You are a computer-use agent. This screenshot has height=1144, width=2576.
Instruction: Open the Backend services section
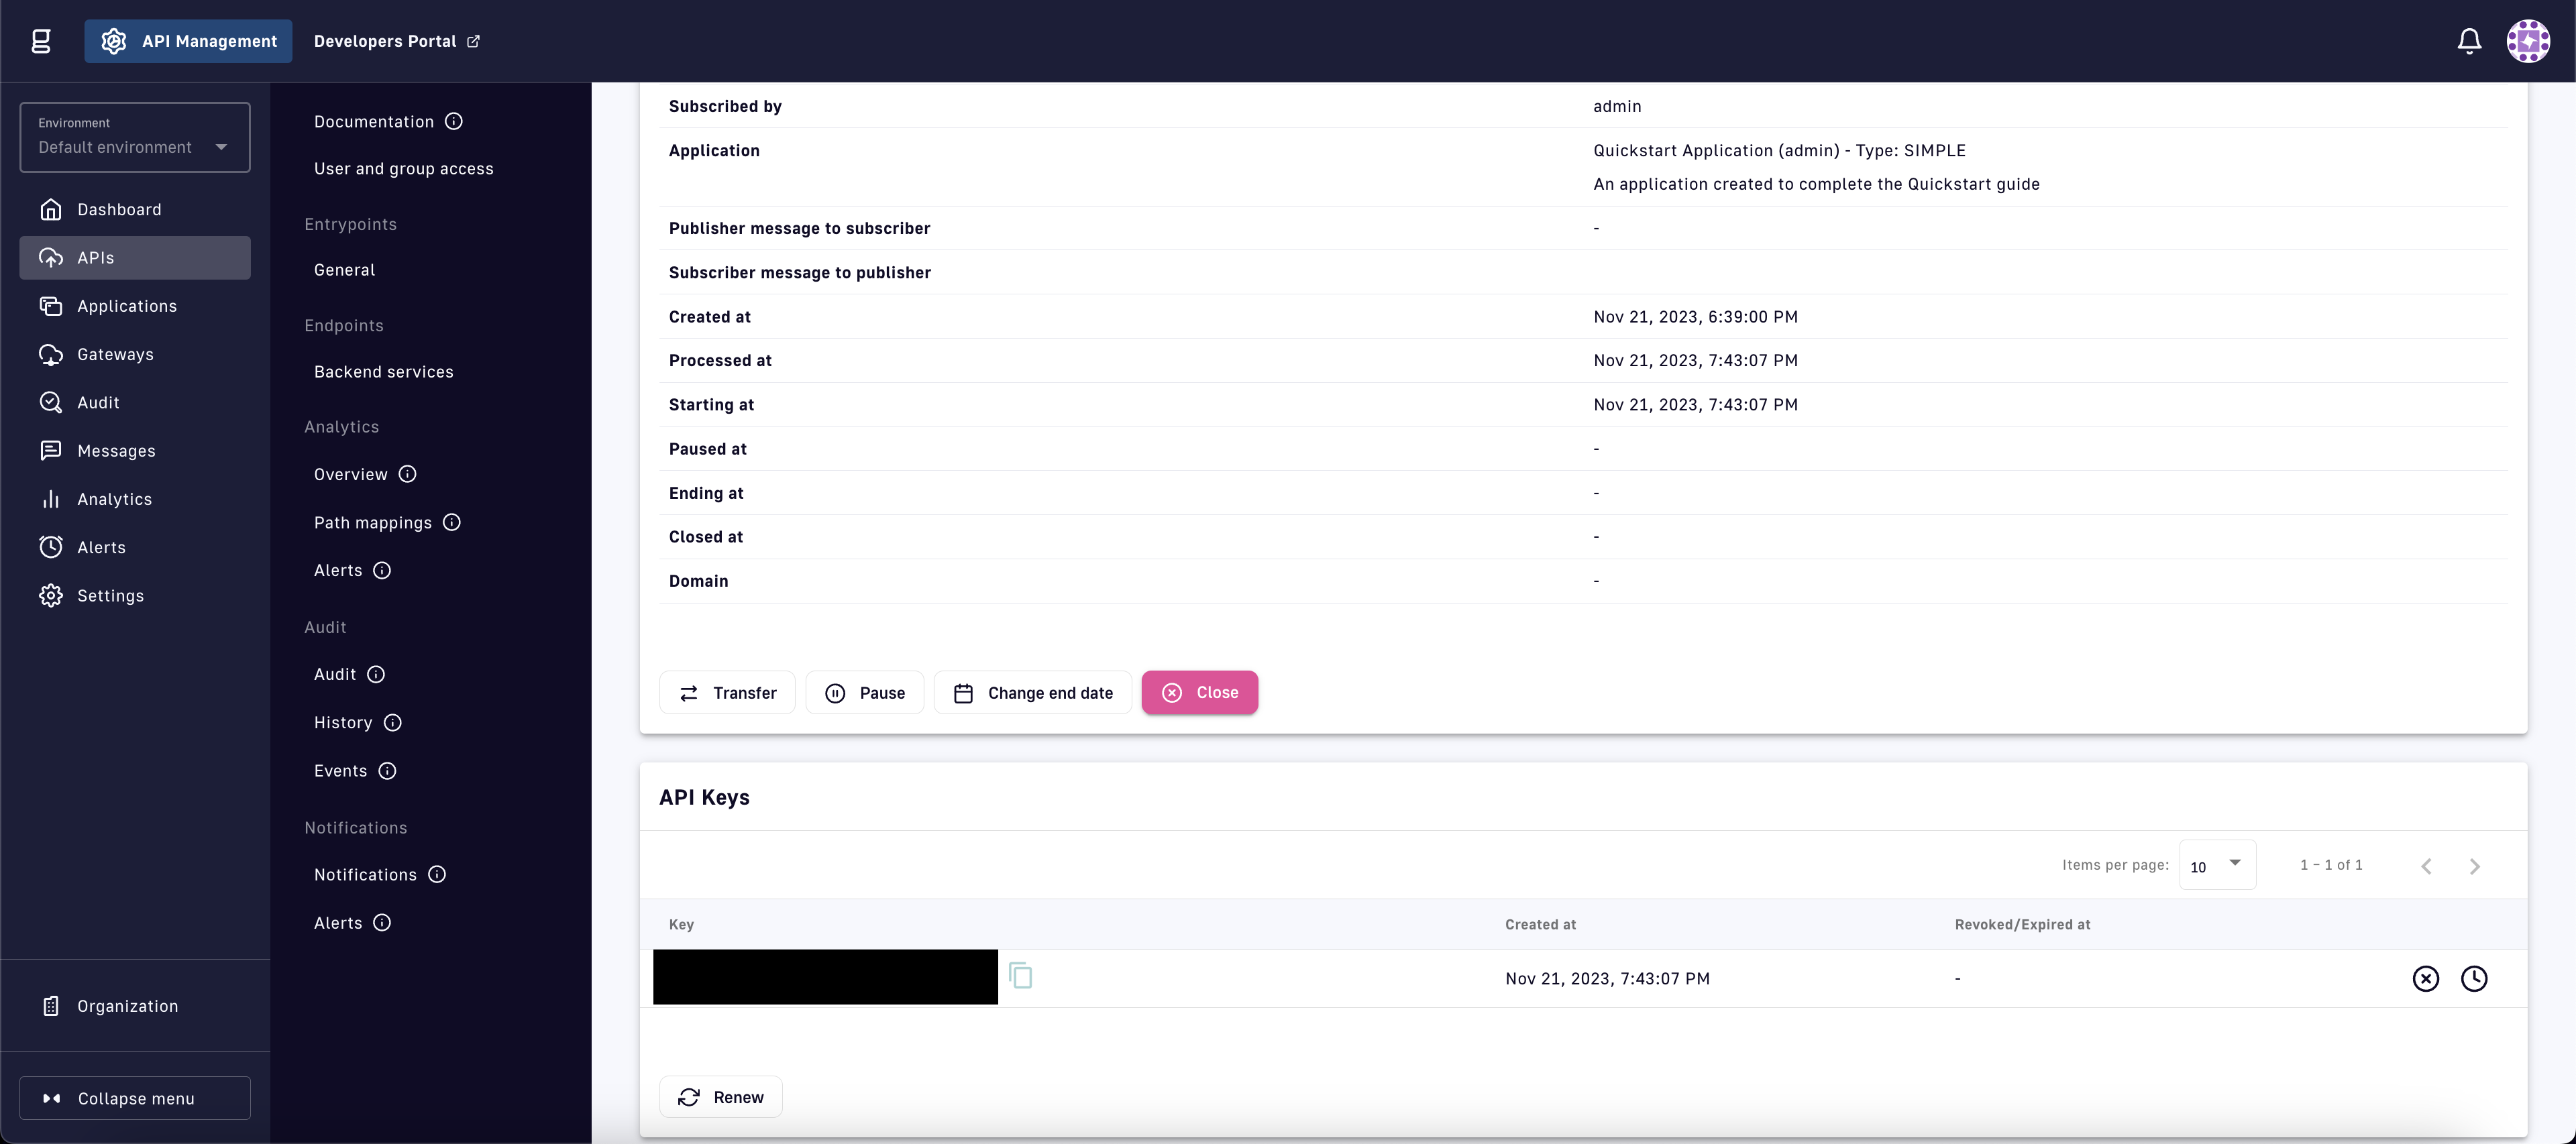(x=383, y=372)
